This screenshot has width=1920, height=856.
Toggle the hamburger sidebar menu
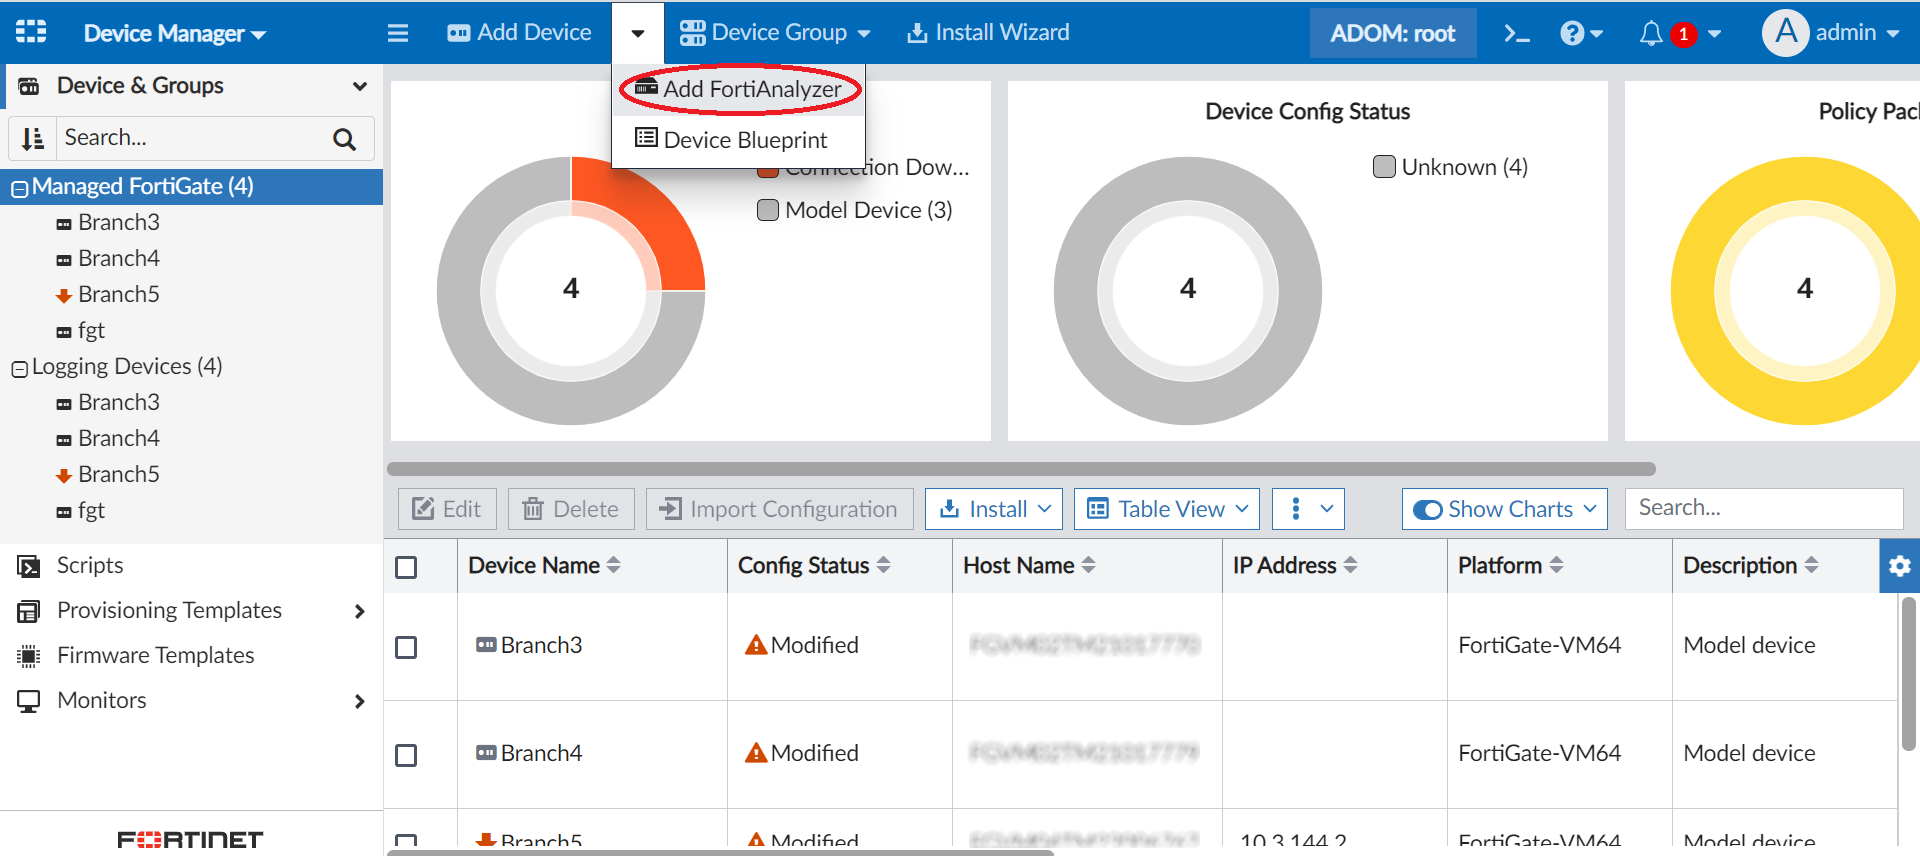(x=398, y=33)
